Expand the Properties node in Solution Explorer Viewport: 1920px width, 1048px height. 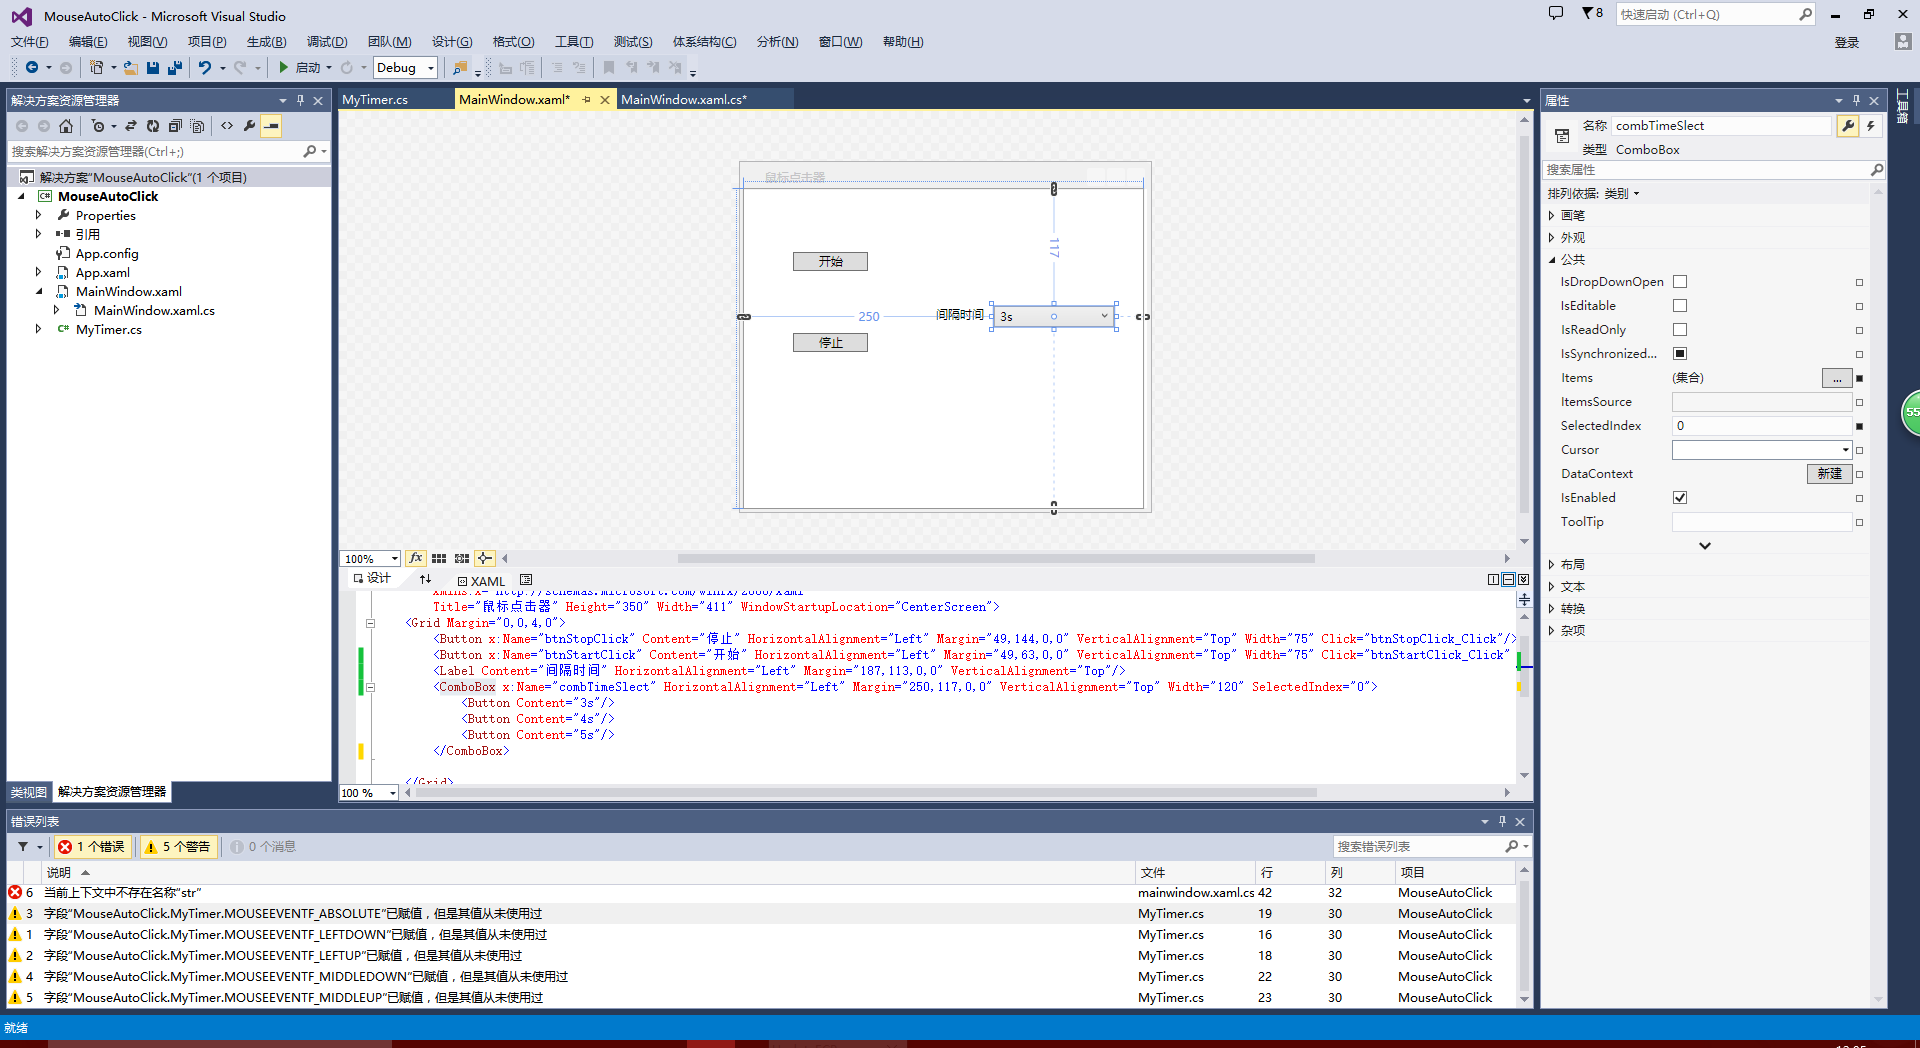(x=39, y=215)
